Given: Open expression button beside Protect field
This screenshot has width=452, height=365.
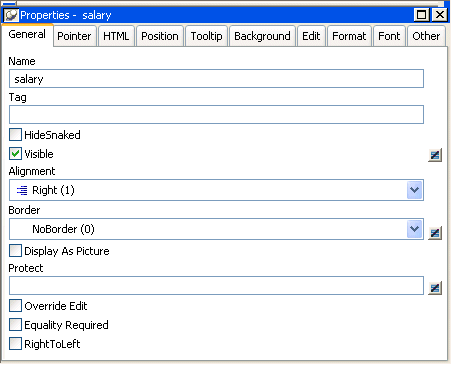Looking at the screenshot, I should pyautogui.click(x=435, y=288).
